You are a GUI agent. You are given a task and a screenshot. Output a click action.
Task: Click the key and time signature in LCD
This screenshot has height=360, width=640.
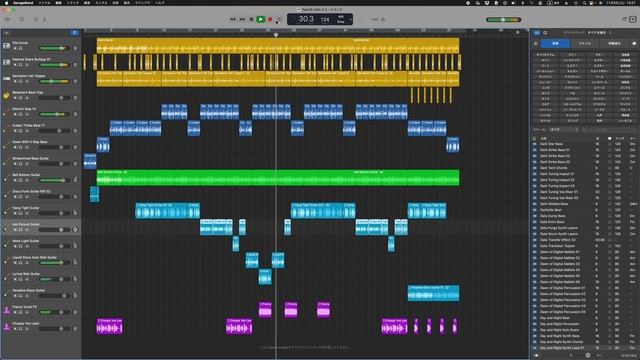coord(341,19)
